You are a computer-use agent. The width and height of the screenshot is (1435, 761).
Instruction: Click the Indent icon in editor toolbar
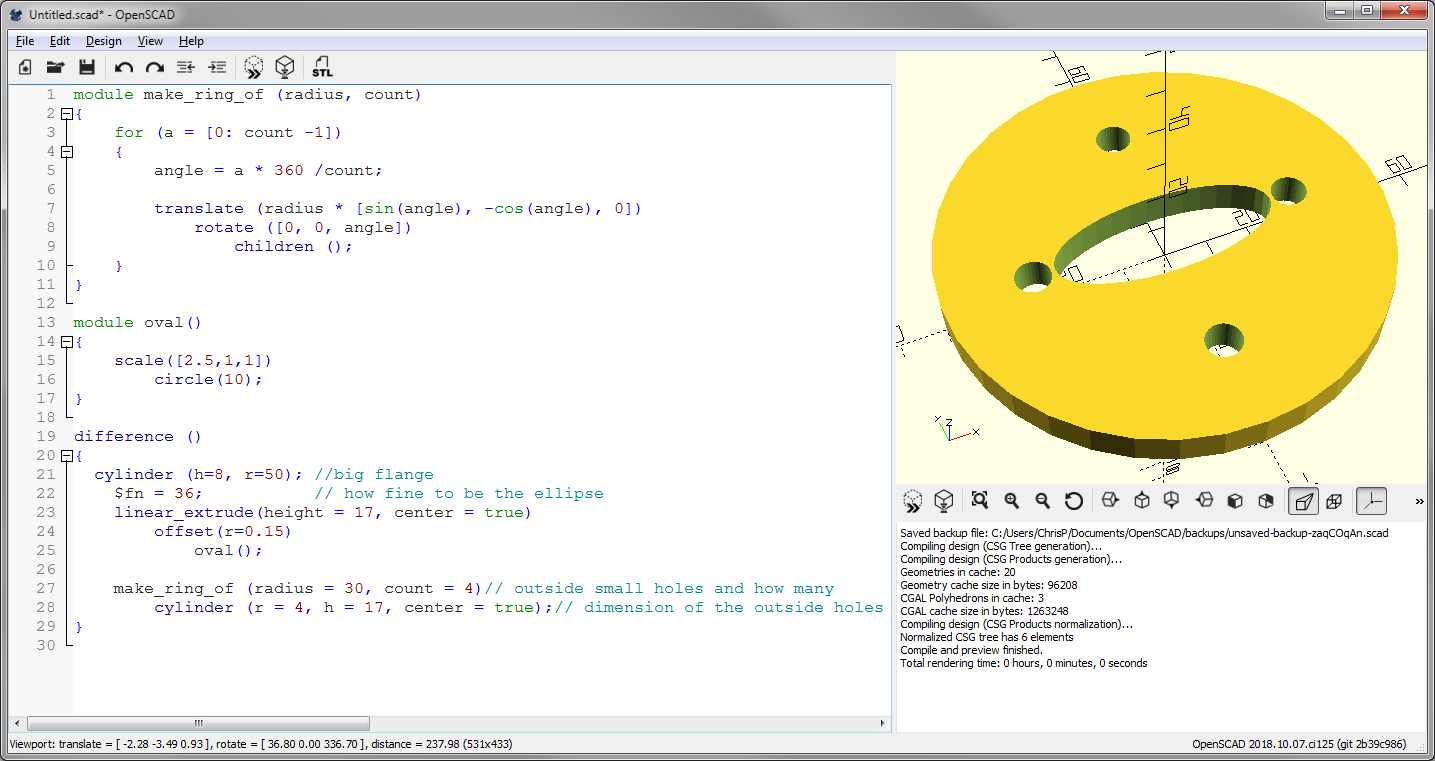click(x=217, y=67)
